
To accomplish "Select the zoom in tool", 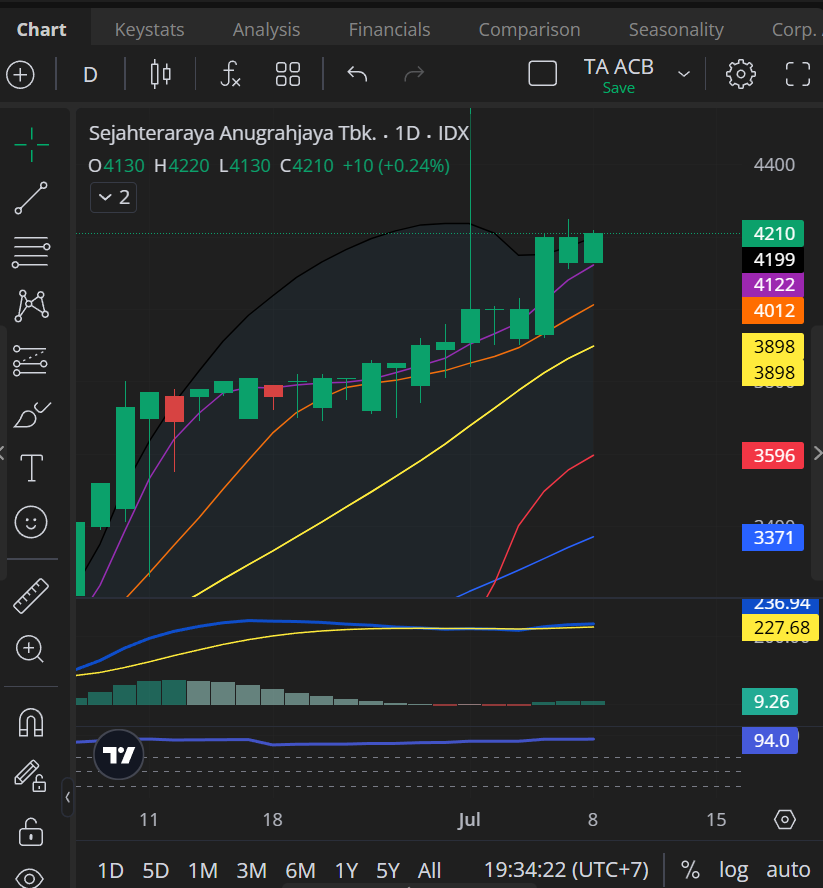I will point(29,649).
